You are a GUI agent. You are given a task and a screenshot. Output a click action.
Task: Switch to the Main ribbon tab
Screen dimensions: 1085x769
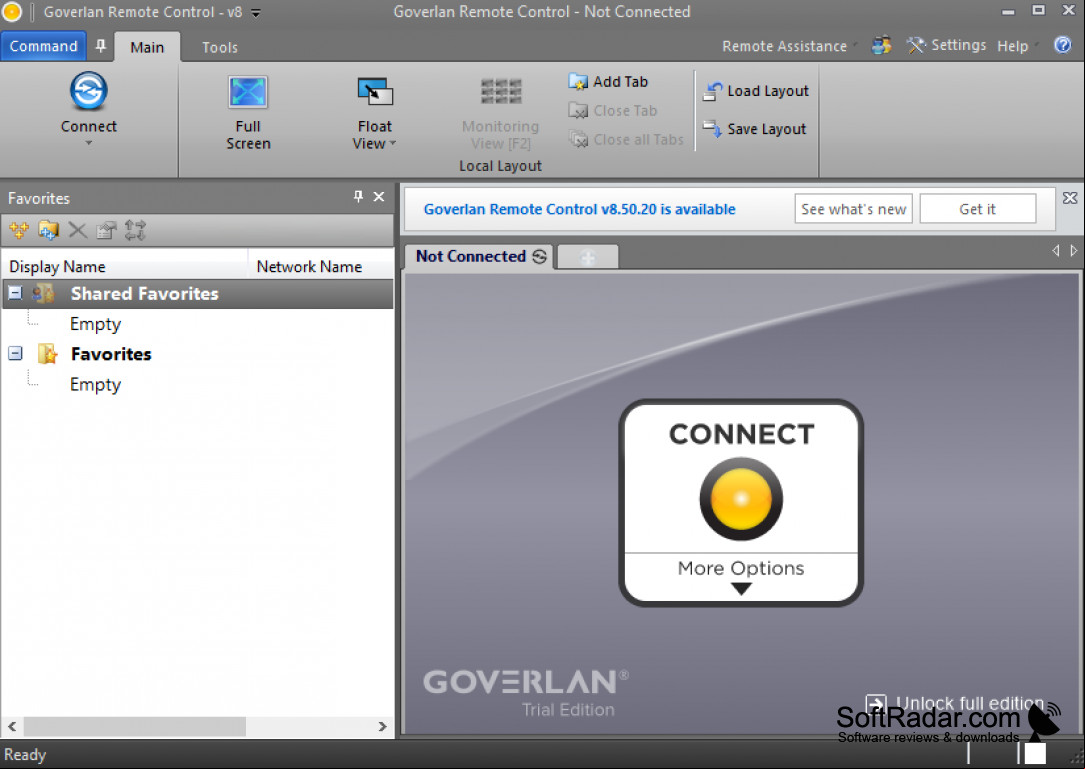tap(147, 47)
